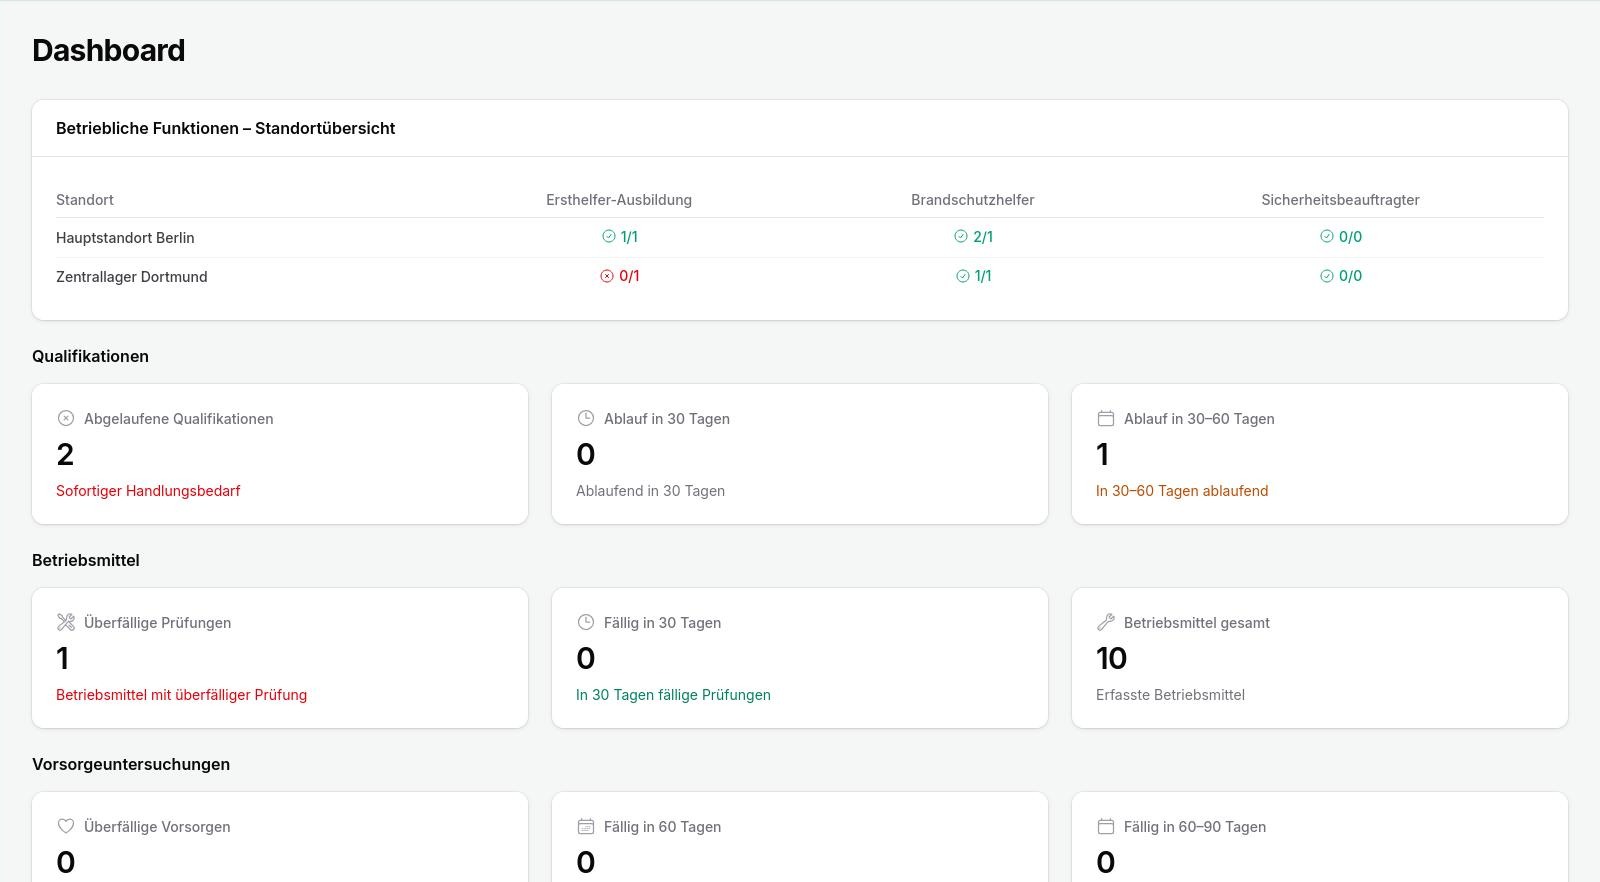Click the check icon beside Berlin Brandschutzhelfer 2/1
Image resolution: width=1600 pixels, height=882 pixels.
click(x=960, y=237)
